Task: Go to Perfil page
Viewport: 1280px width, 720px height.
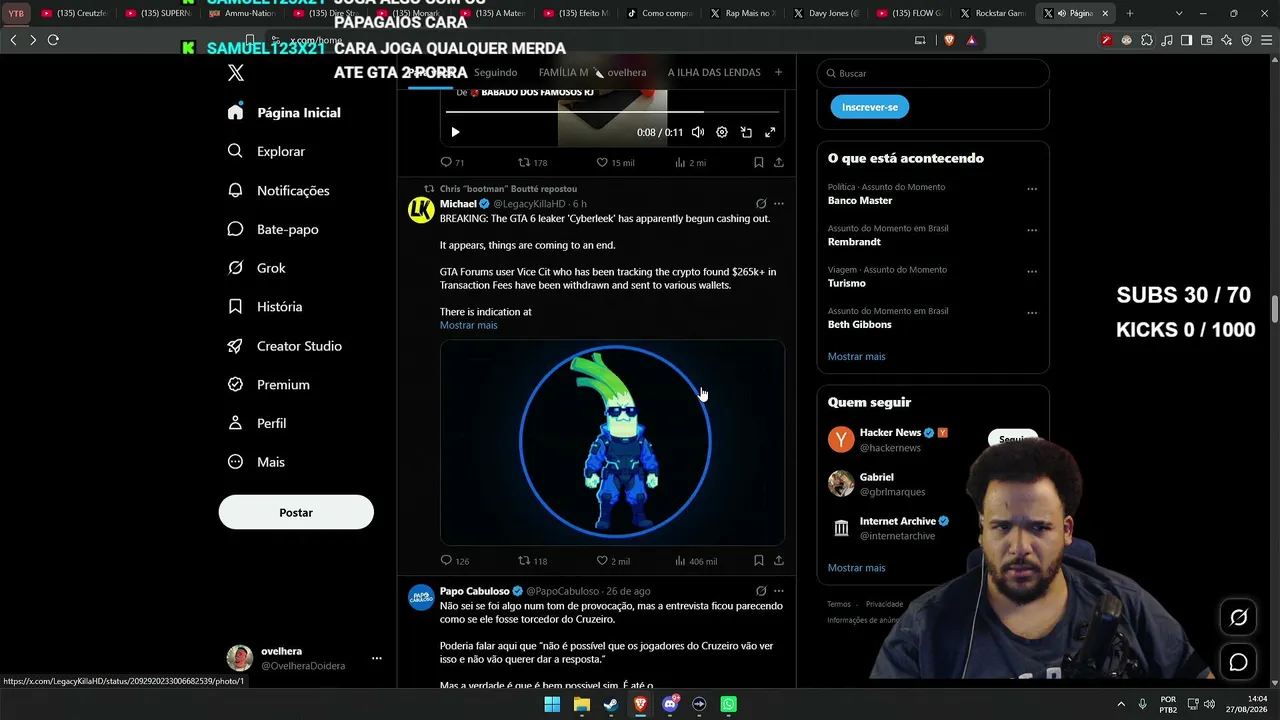Action: 256,423
